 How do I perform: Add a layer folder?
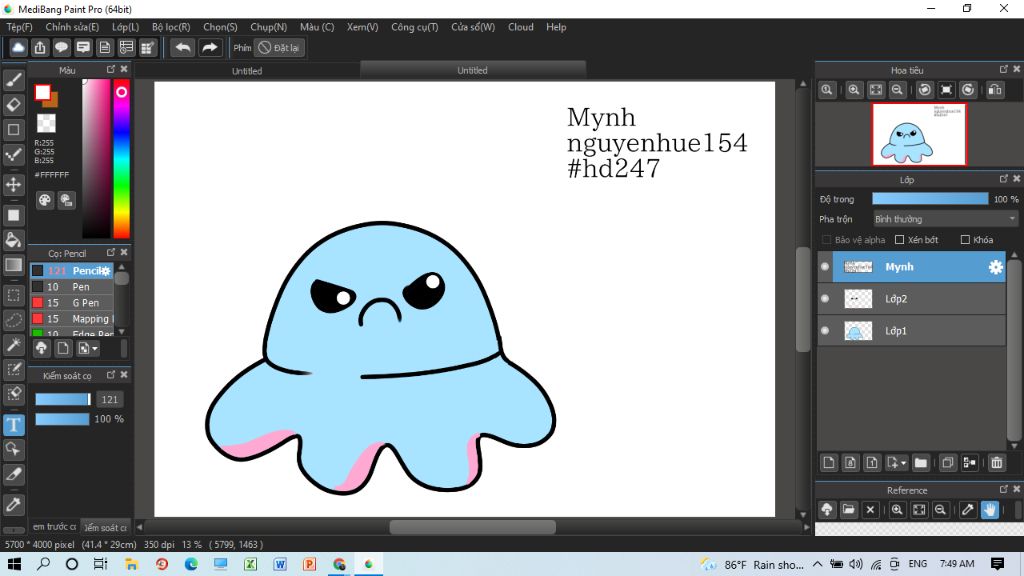click(x=921, y=463)
